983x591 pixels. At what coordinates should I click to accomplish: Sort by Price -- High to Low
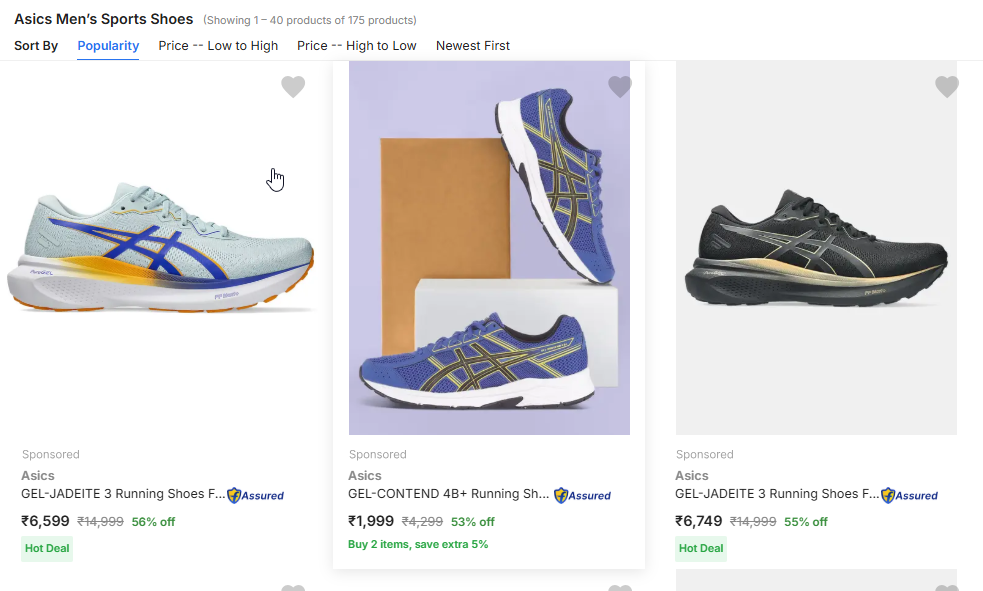pyautogui.click(x=357, y=46)
